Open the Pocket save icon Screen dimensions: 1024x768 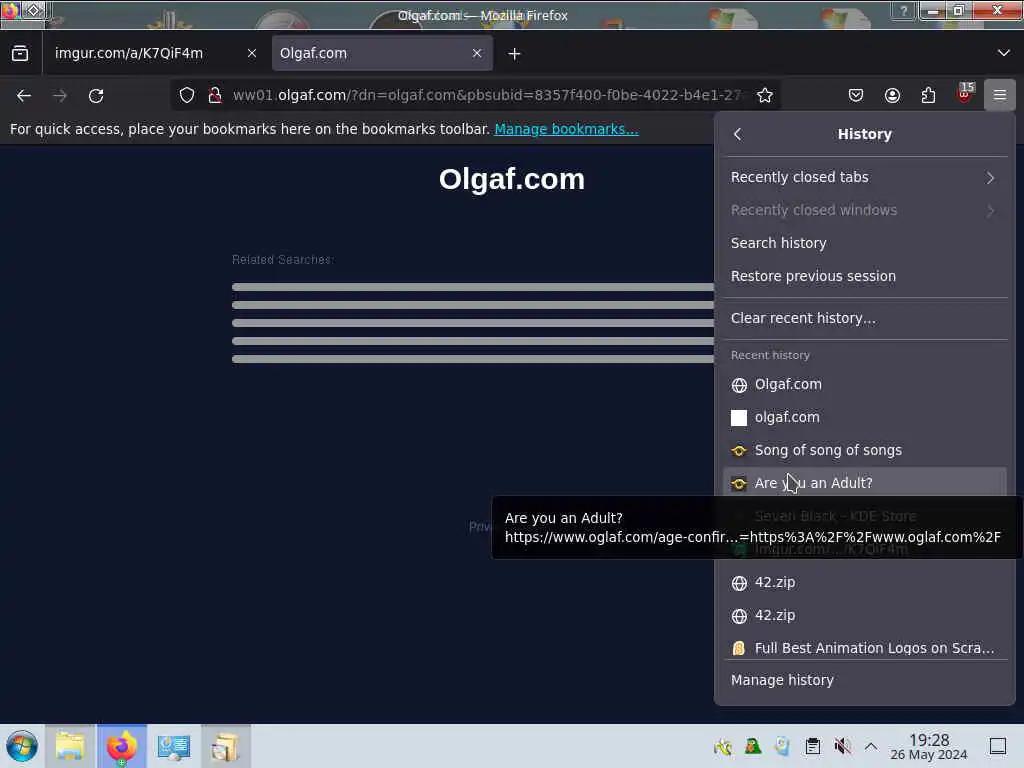click(x=856, y=95)
